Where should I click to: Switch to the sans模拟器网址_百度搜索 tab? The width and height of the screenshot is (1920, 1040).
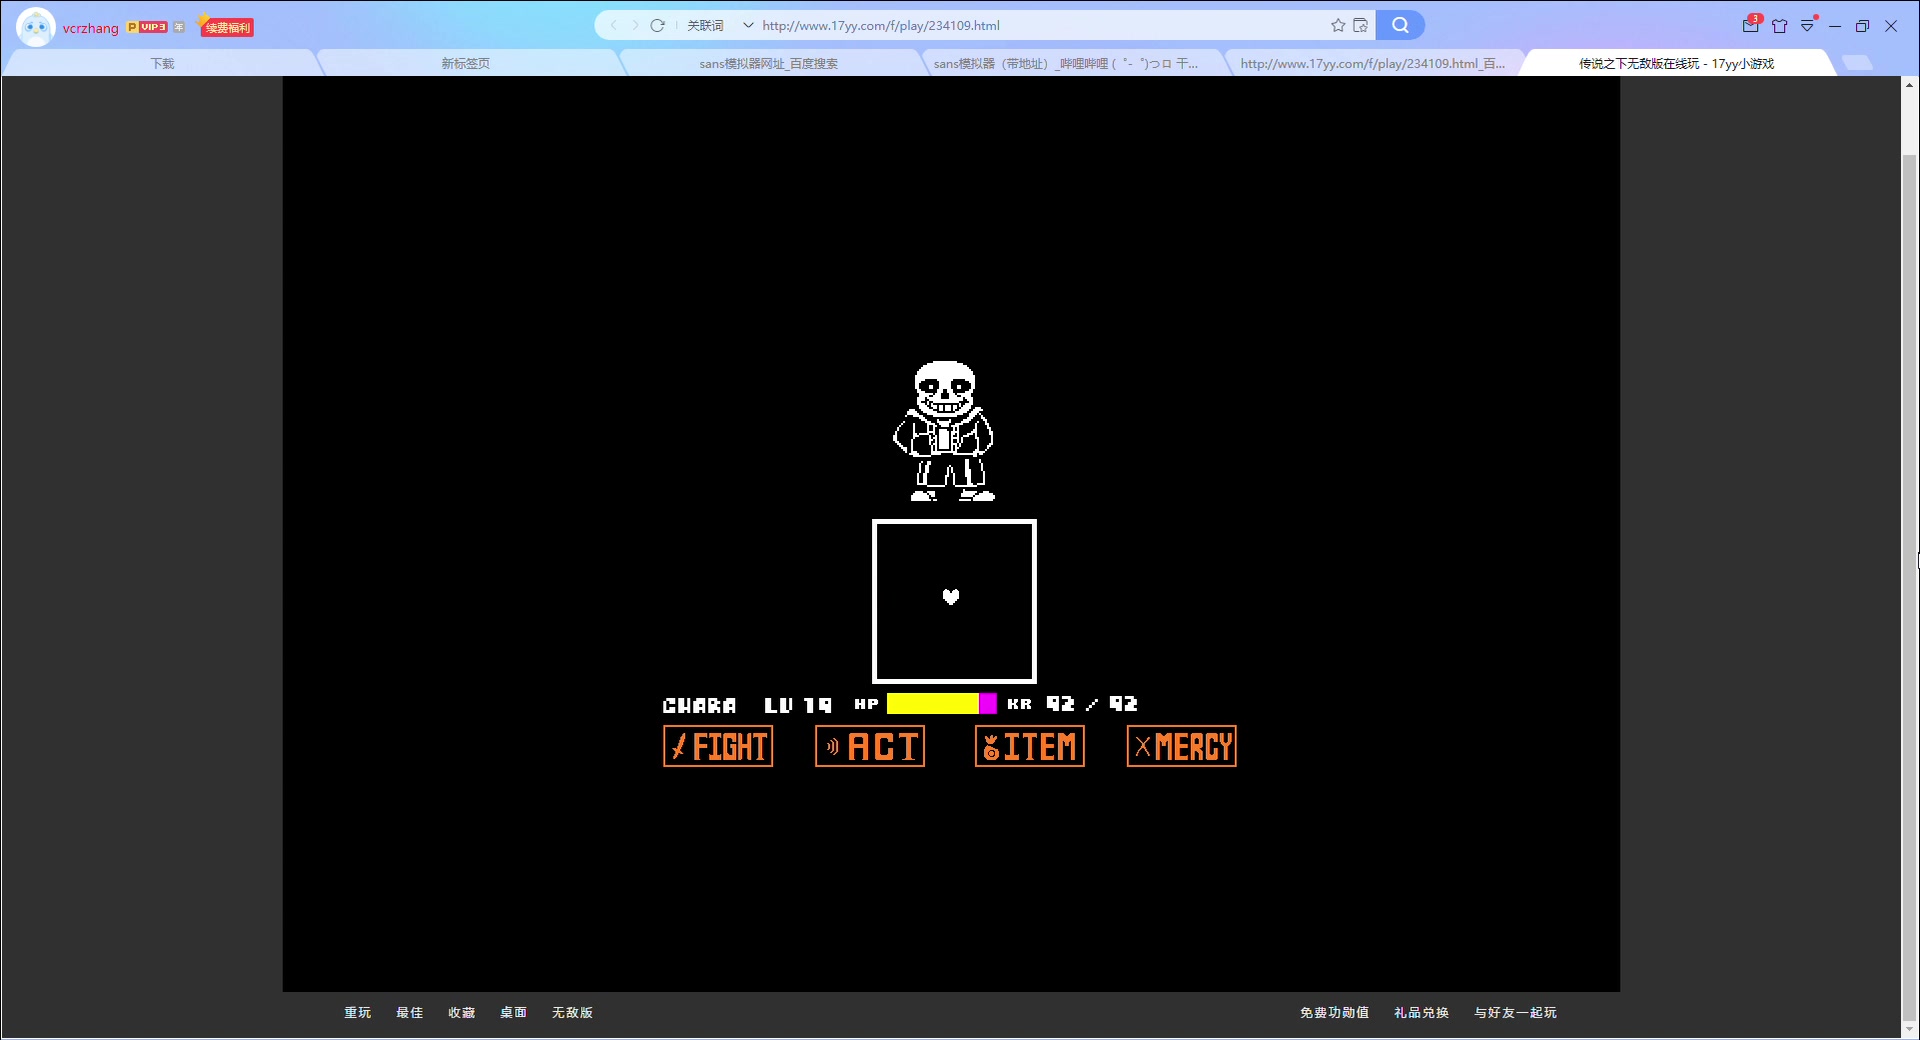[768, 63]
